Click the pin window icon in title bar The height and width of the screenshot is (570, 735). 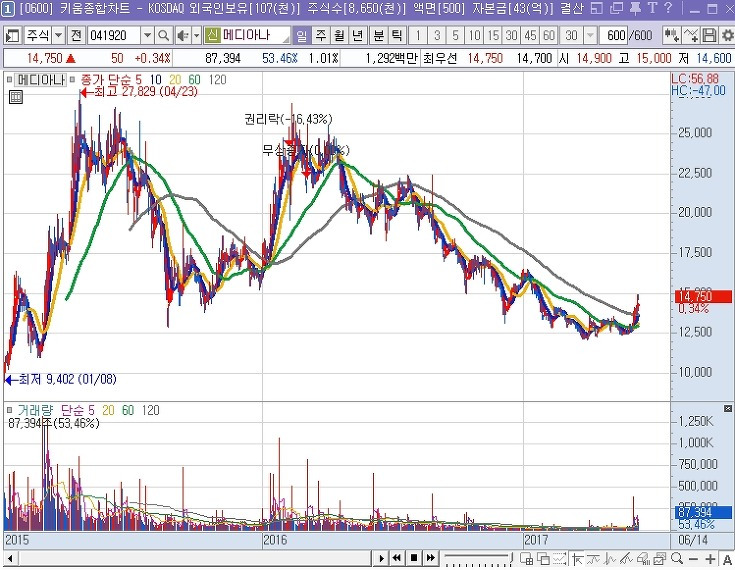(x=635, y=8)
